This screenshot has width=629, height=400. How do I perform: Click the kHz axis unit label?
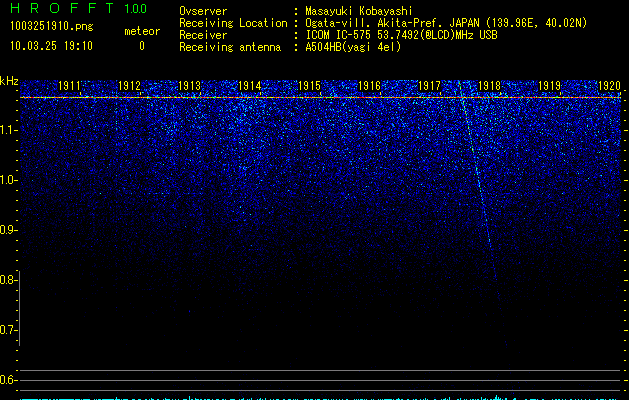tap(9, 81)
